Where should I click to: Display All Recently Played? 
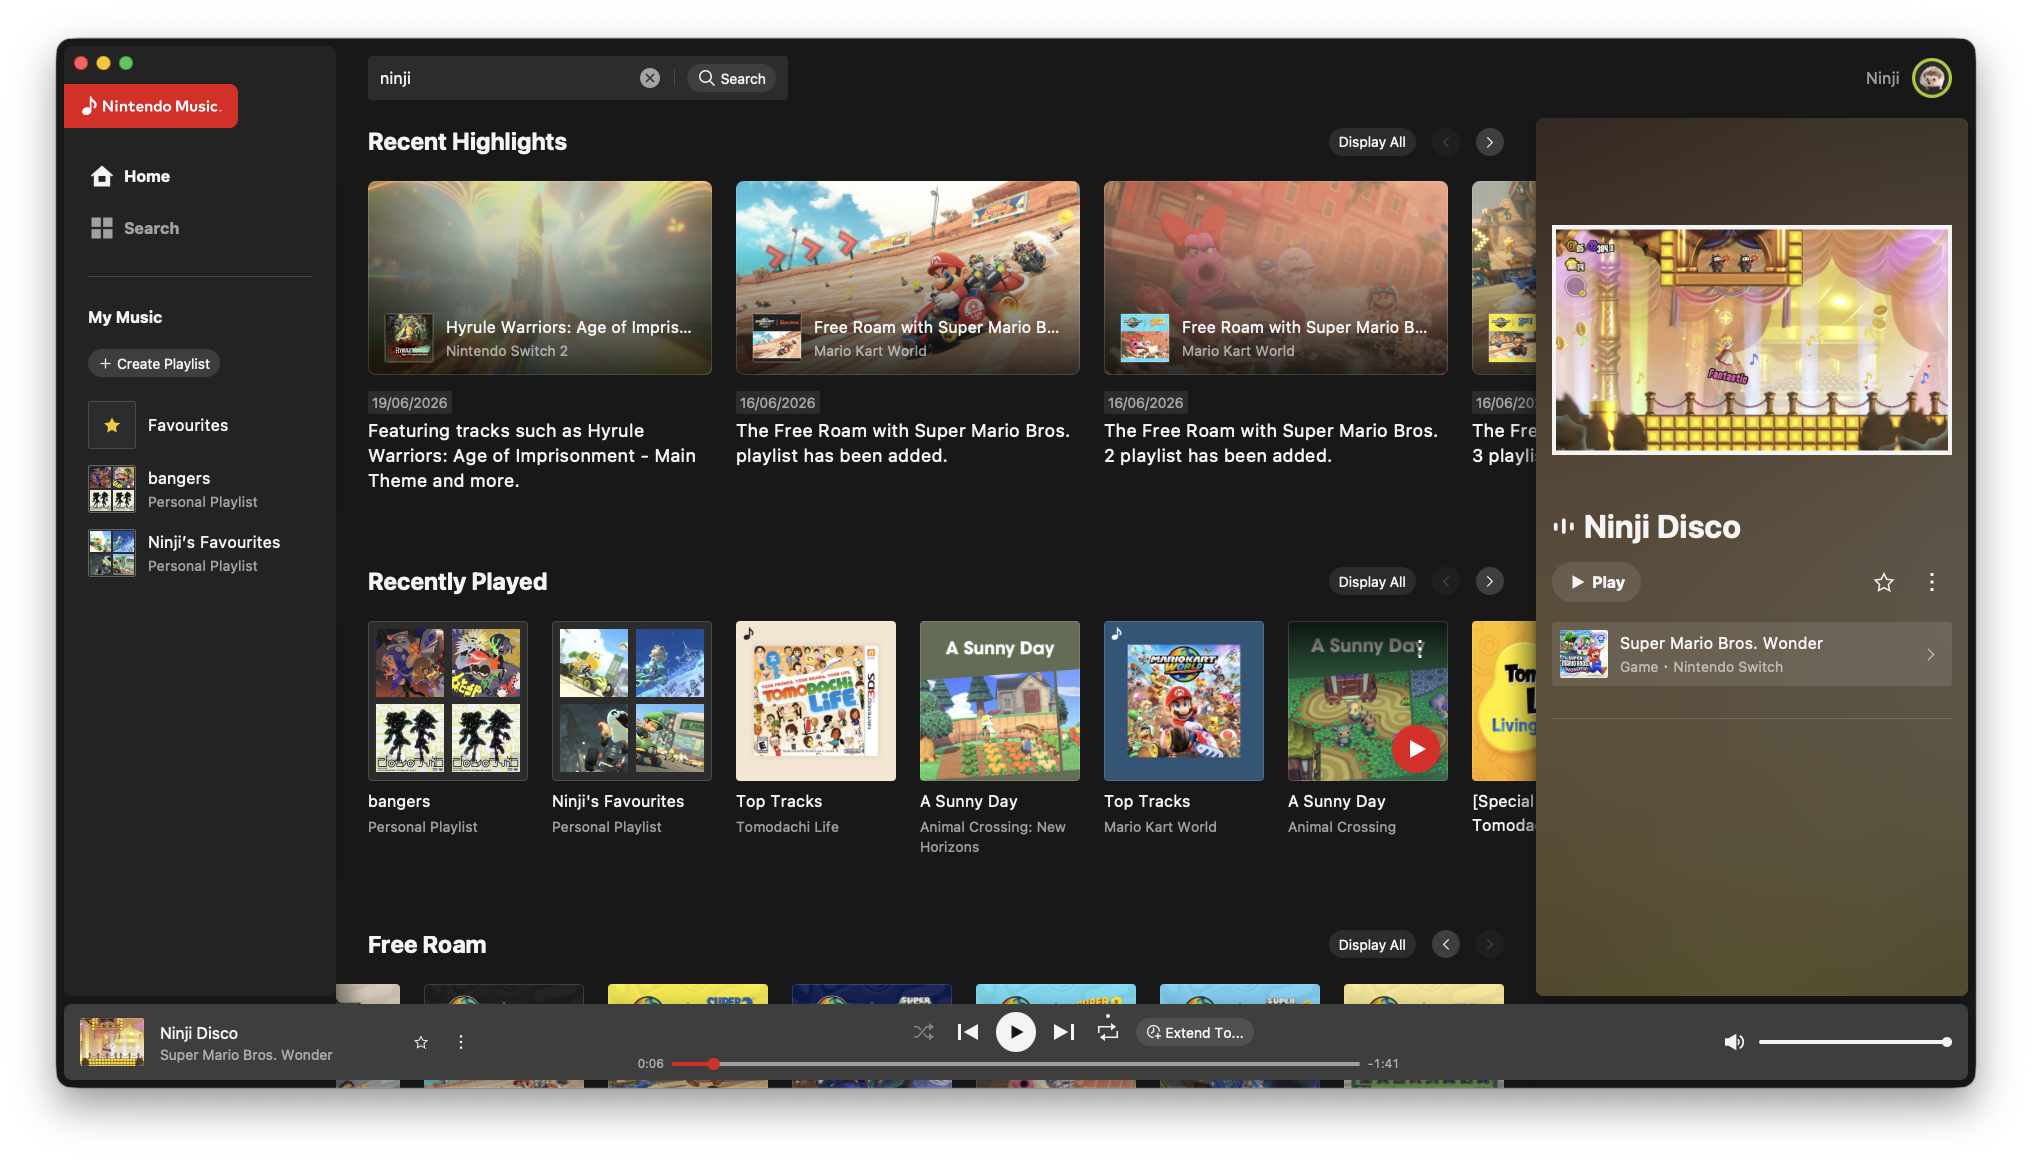click(x=1372, y=582)
